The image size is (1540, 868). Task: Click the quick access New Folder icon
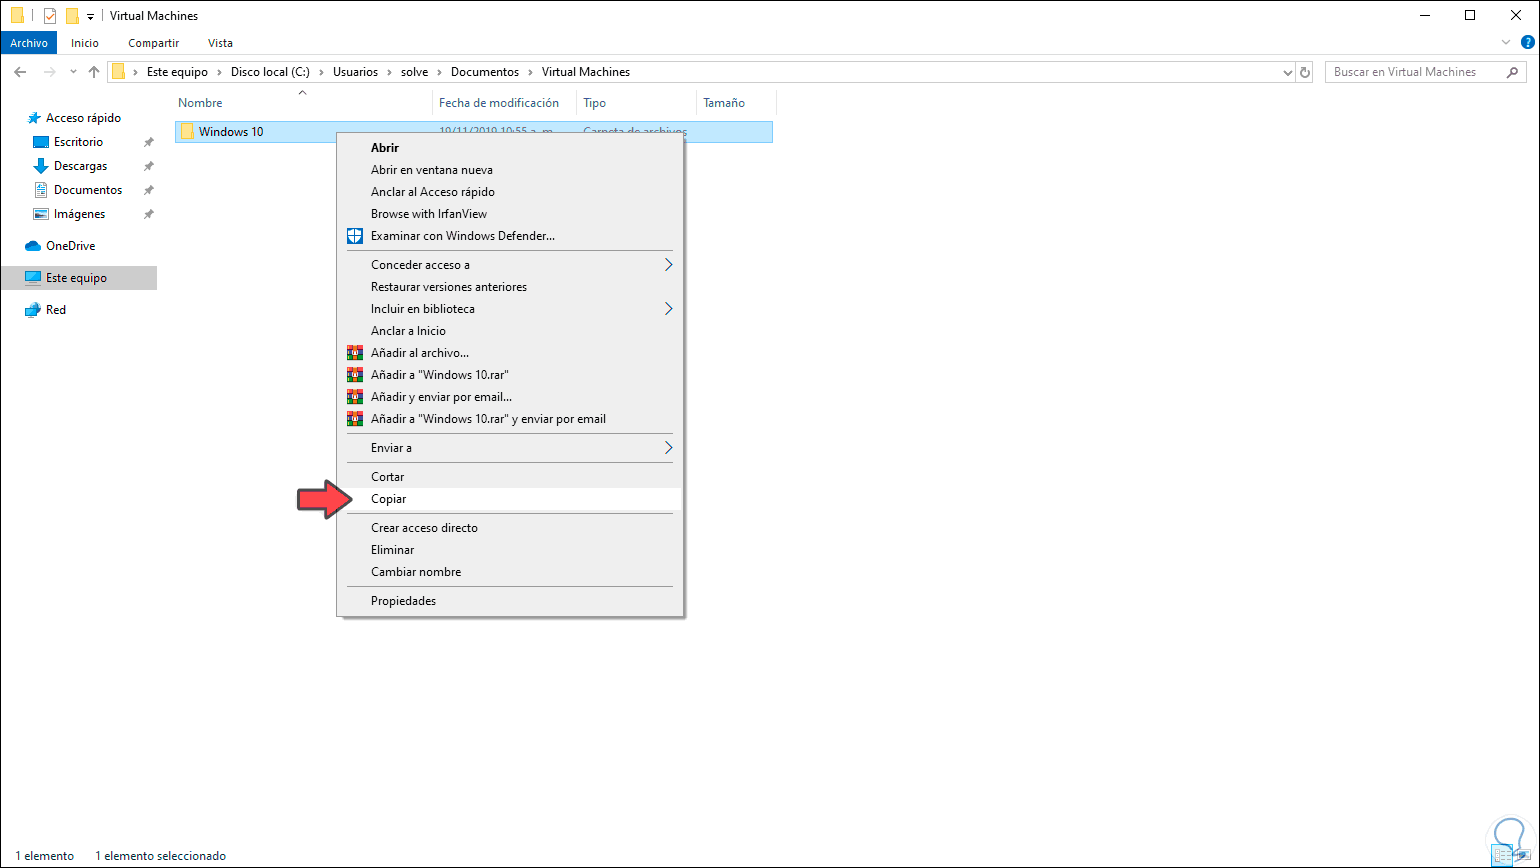pyautogui.click(x=72, y=16)
